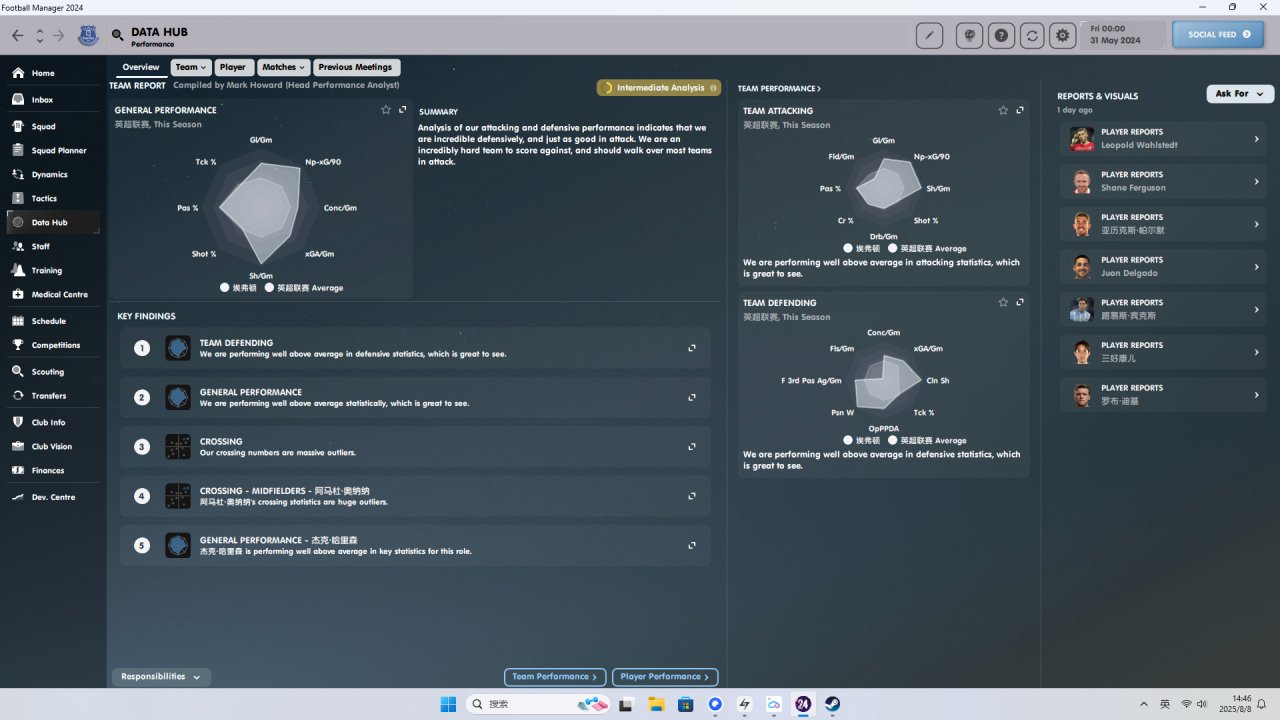Open Squad Planner in the sidebar
The height and width of the screenshot is (720, 1280).
coord(53,151)
